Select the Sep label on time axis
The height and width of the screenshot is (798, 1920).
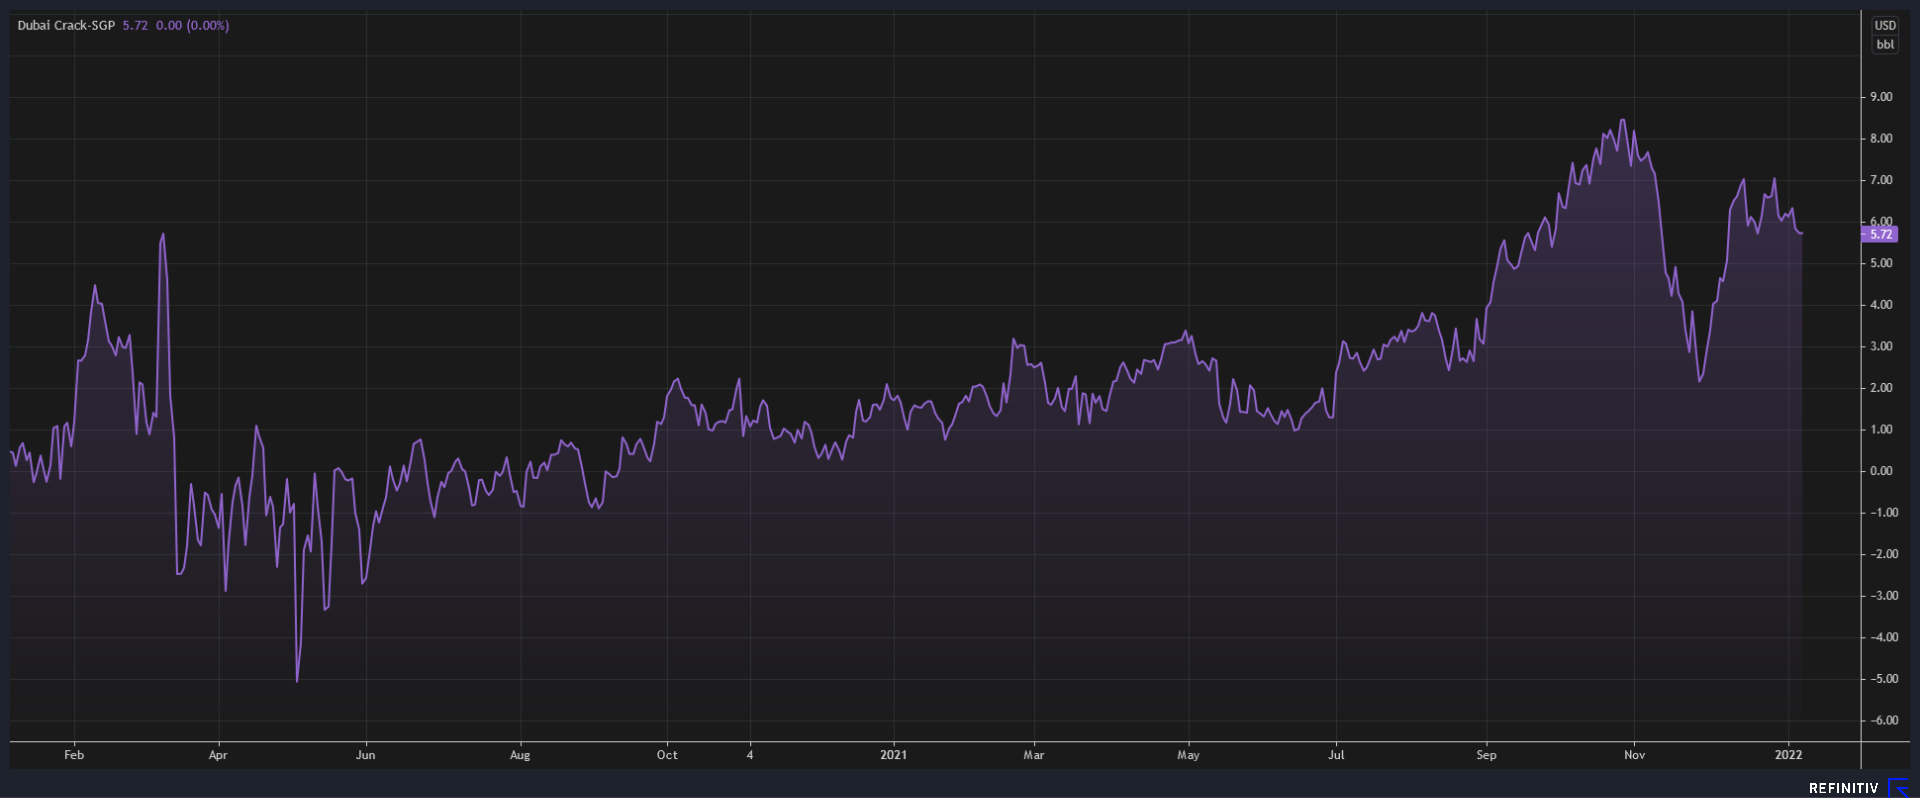(x=1487, y=755)
